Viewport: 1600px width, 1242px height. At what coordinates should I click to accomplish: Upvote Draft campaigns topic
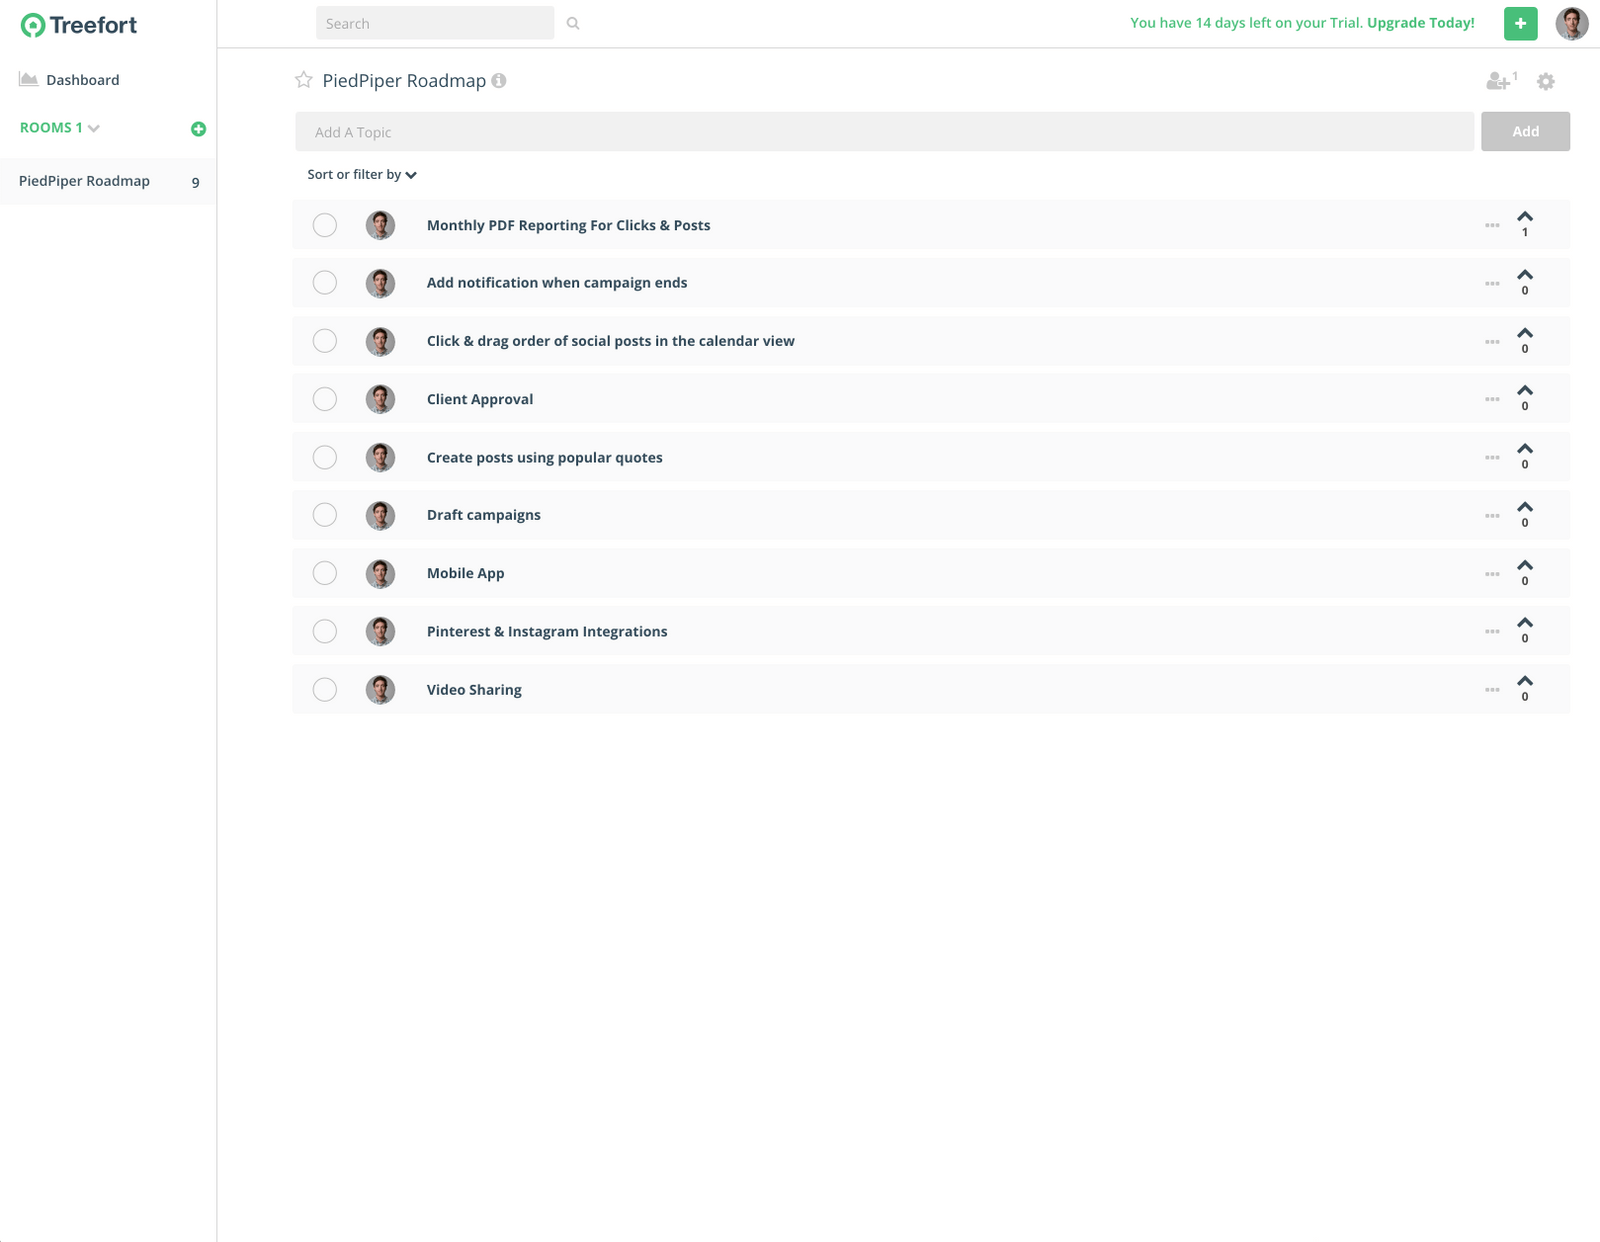click(x=1525, y=507)
